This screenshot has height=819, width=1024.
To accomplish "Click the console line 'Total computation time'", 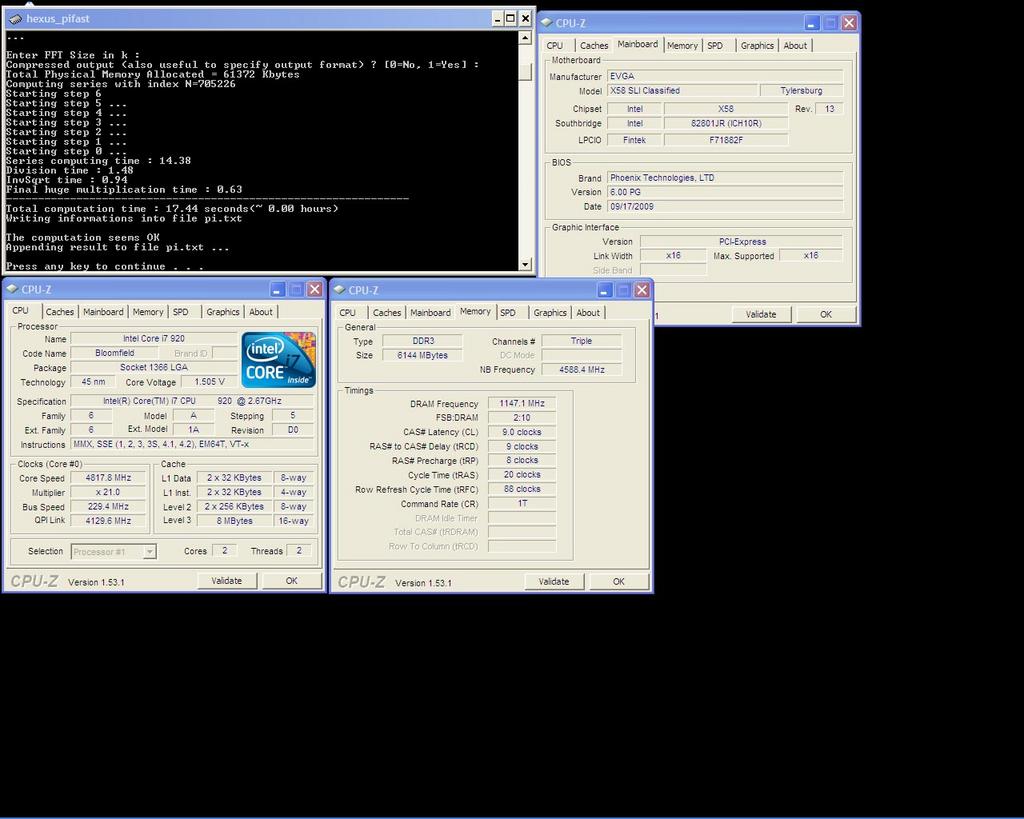I will 172,209.
